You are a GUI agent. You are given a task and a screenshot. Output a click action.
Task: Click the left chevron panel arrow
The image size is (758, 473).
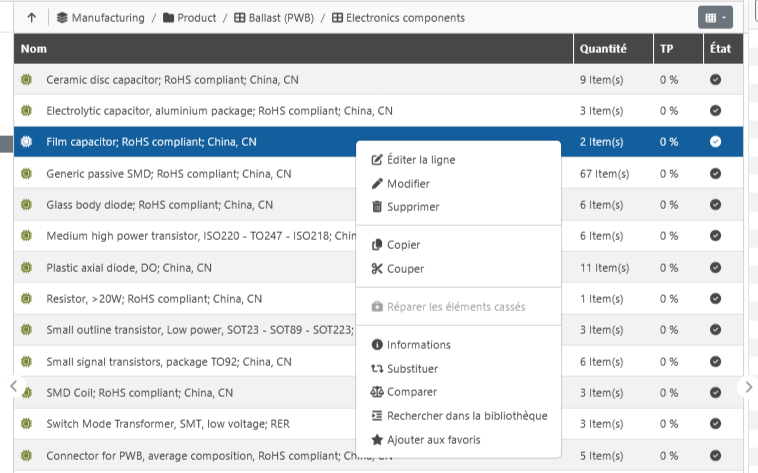(x=14, y=386)
